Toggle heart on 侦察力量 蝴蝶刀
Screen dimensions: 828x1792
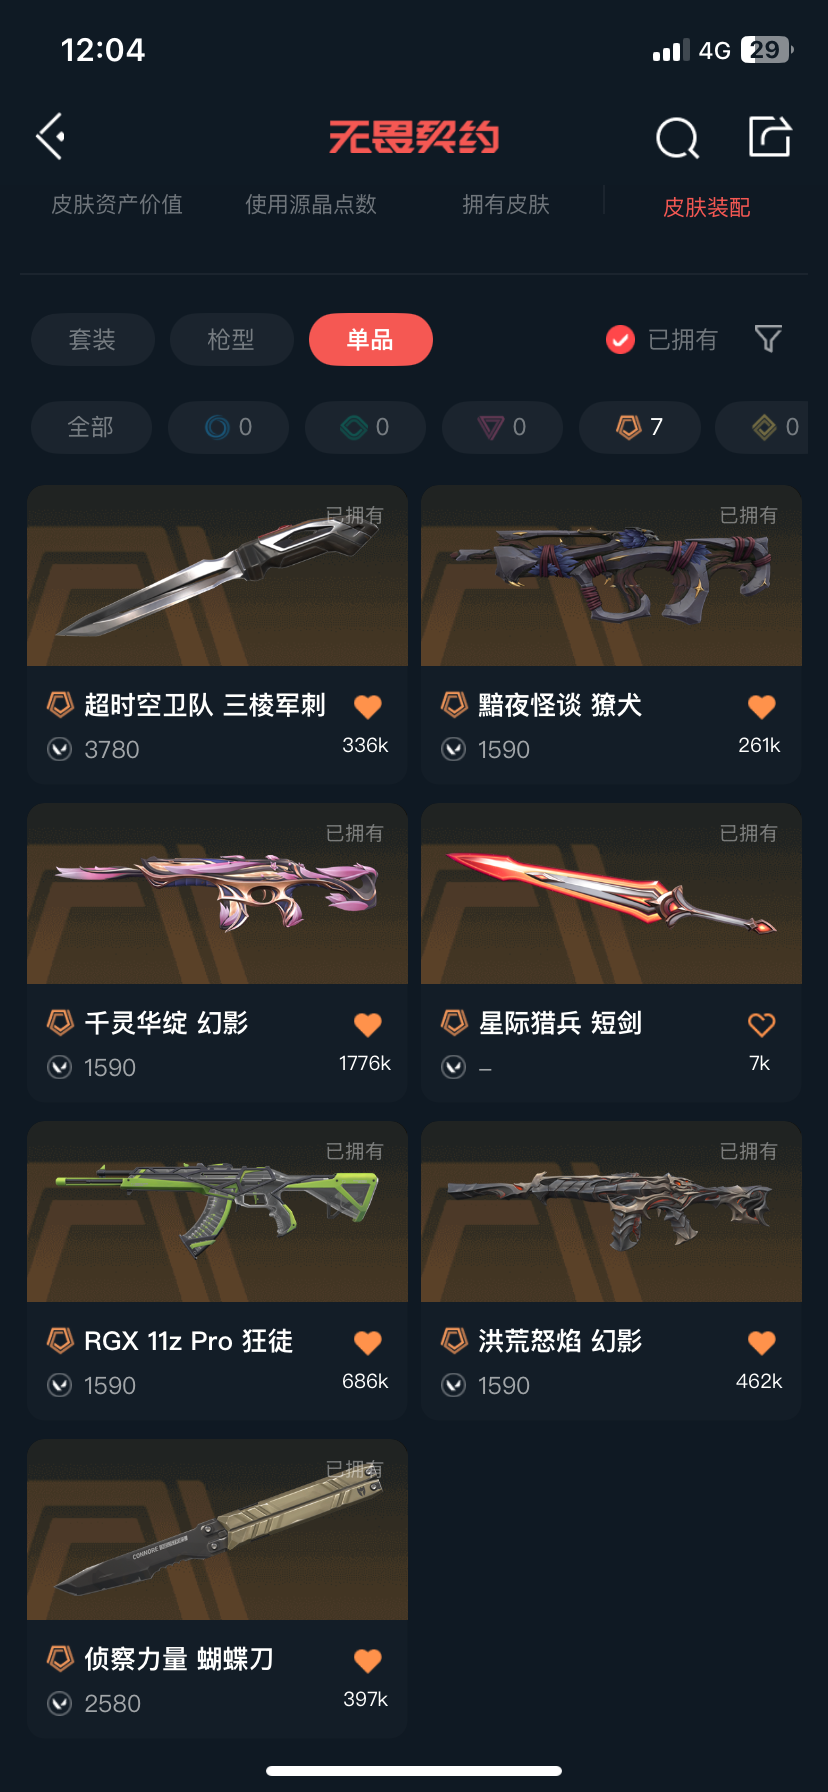click(x=368, y=1661)
